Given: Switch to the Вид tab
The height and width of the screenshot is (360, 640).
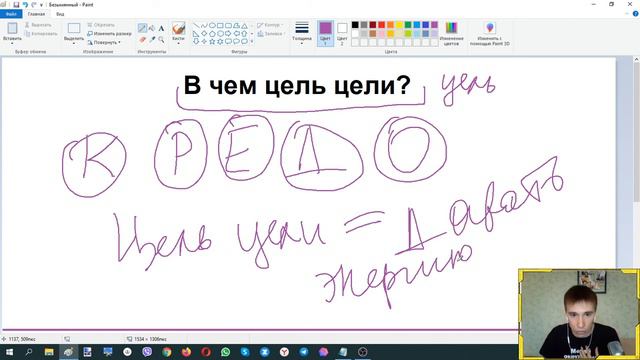Looking at the screenshot, I should pyautogui.click(x=60, y=14).
